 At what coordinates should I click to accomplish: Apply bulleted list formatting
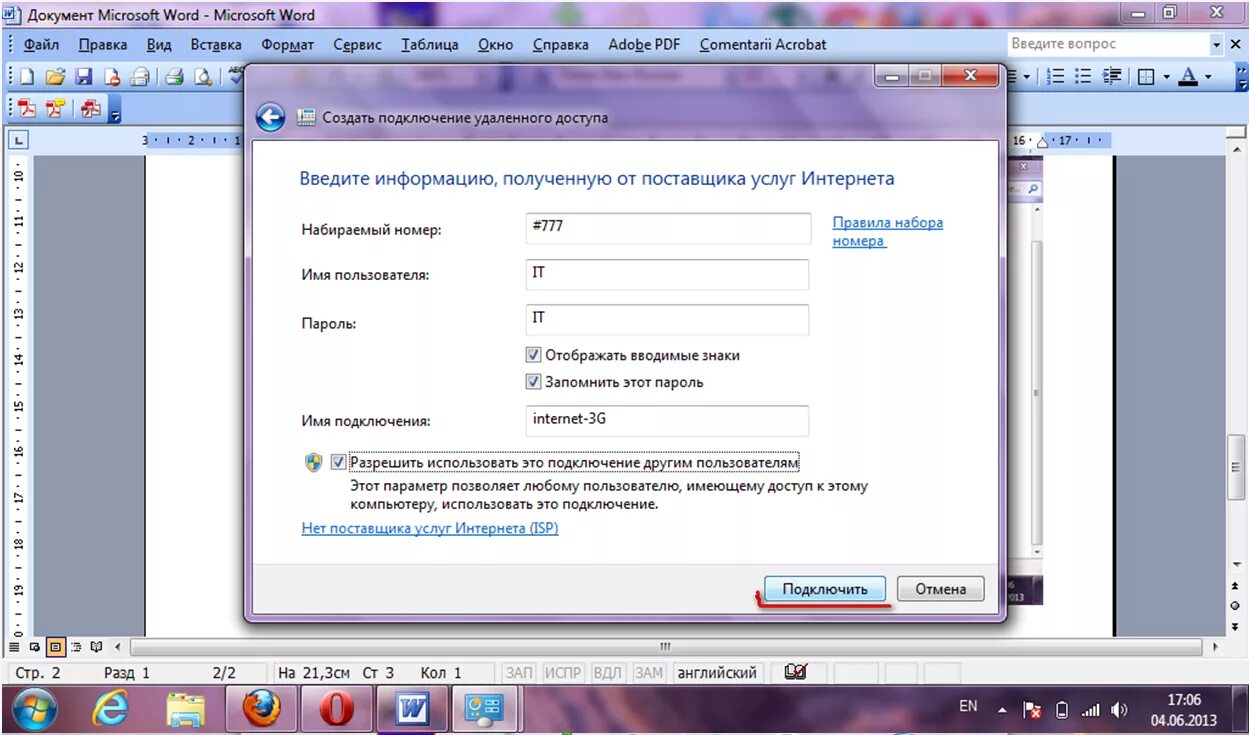click(1084, 77)
